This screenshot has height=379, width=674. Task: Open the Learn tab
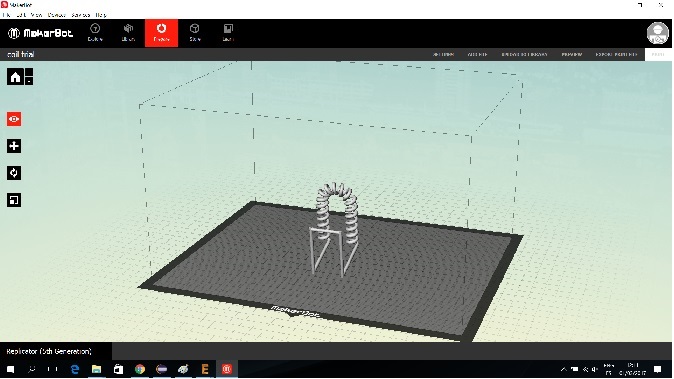pos(228,33)
